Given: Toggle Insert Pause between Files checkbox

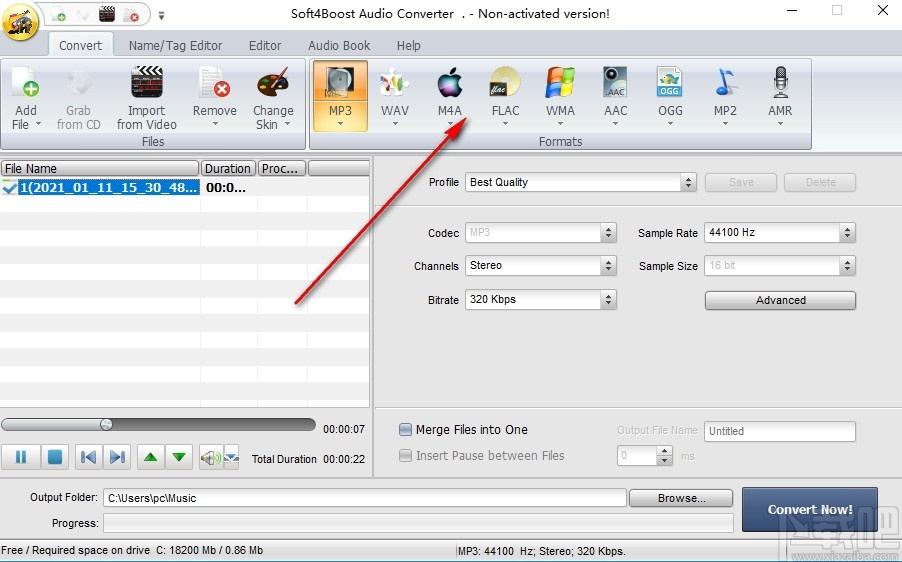Looking at the screenshot, I should pyautogui.click(x=406, y=456).
